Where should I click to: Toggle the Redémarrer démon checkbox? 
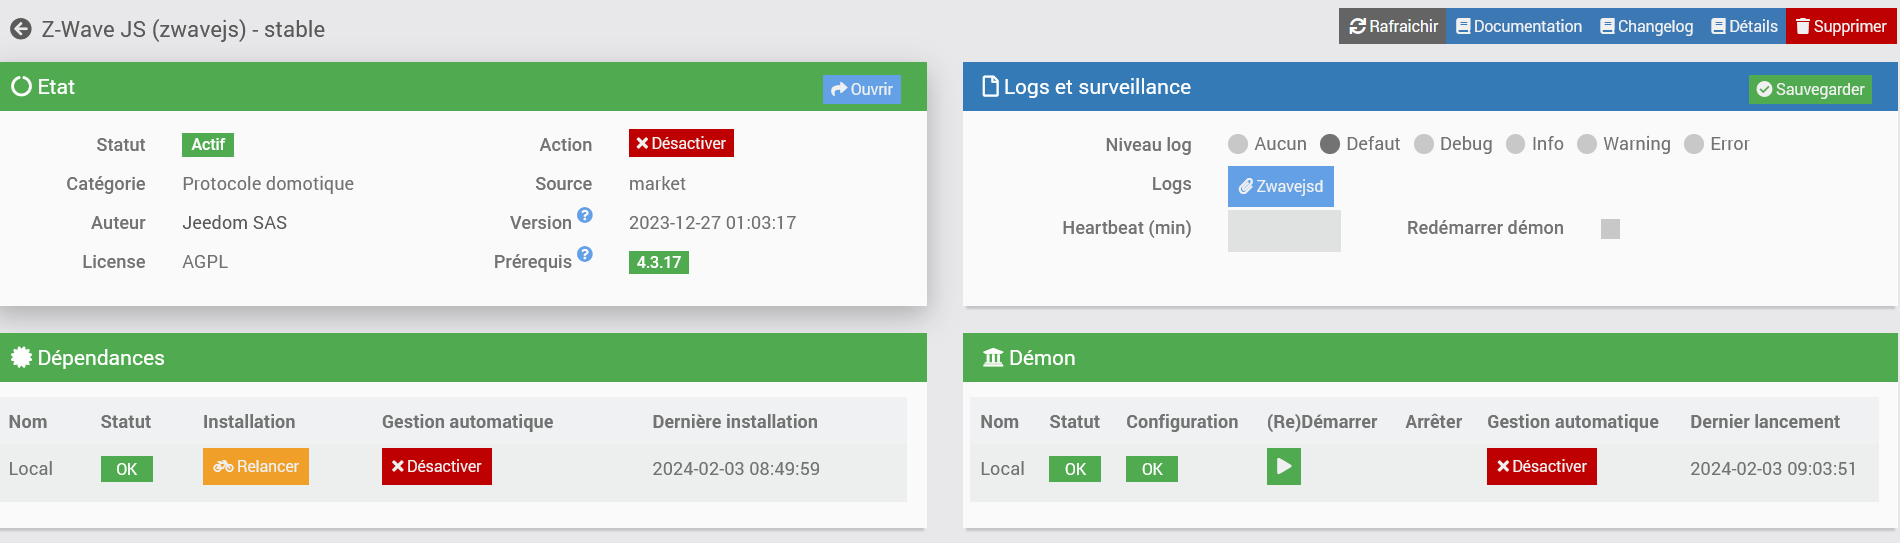(1610, 229)
